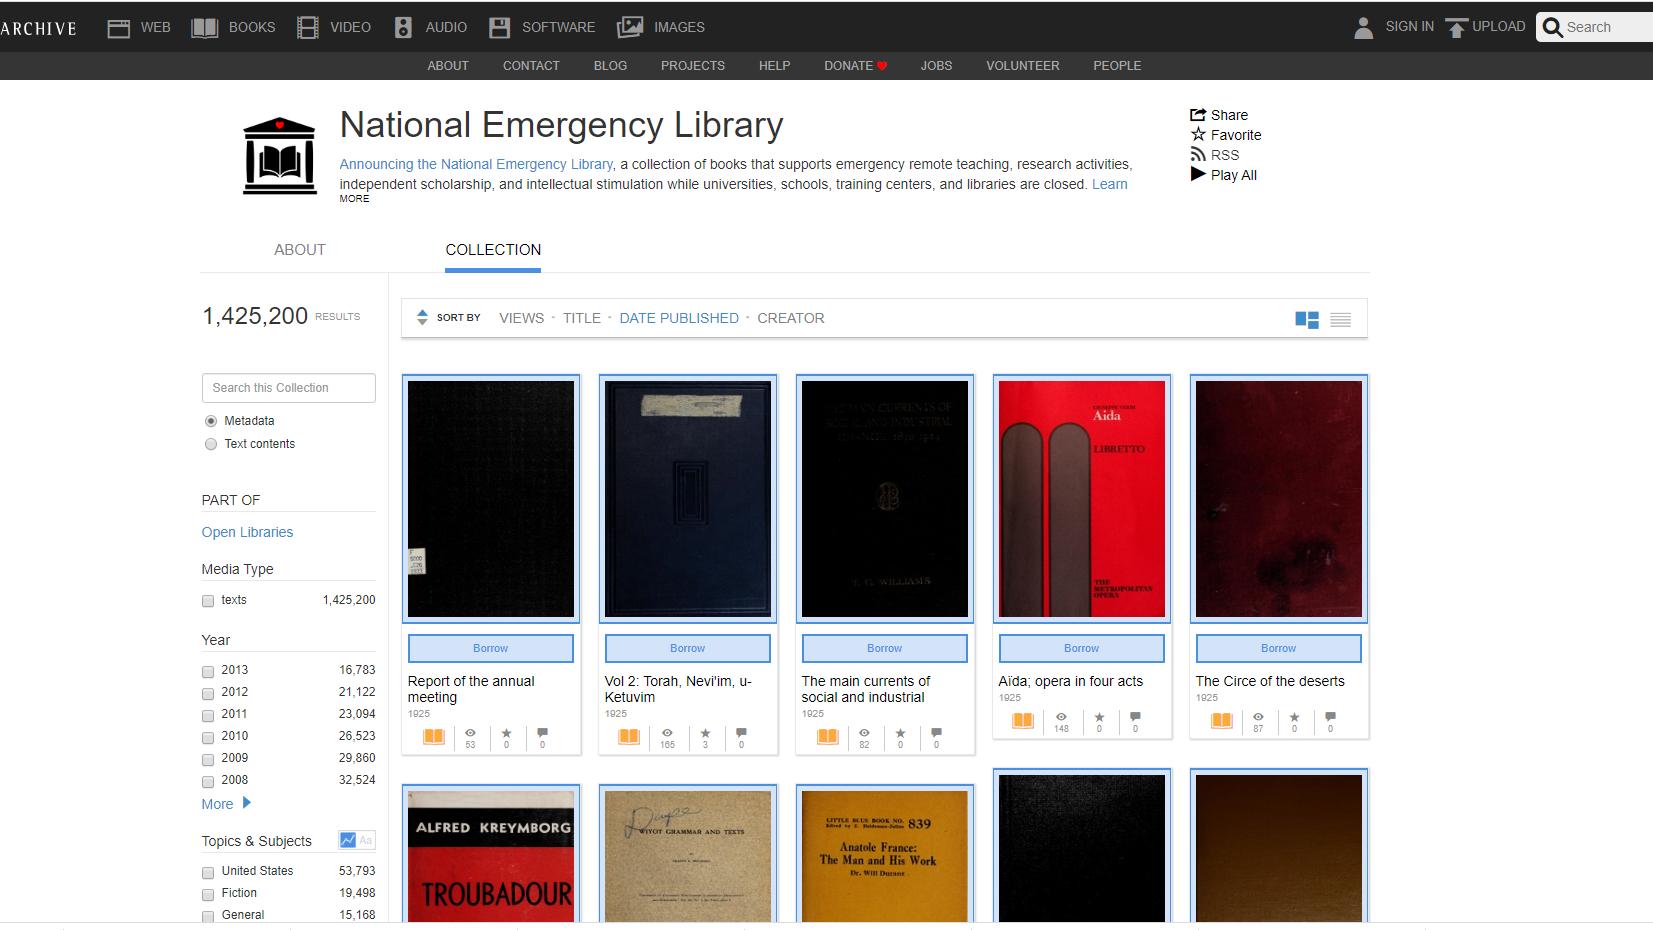
Task: Open the Aïda red cover thumbnail
Action: pos(1081,499)
